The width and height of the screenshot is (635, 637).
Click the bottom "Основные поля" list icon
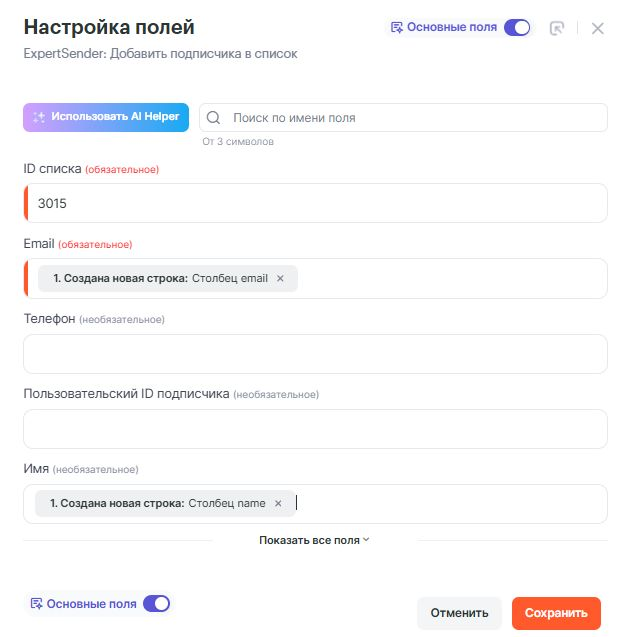[x=36, y=603]
